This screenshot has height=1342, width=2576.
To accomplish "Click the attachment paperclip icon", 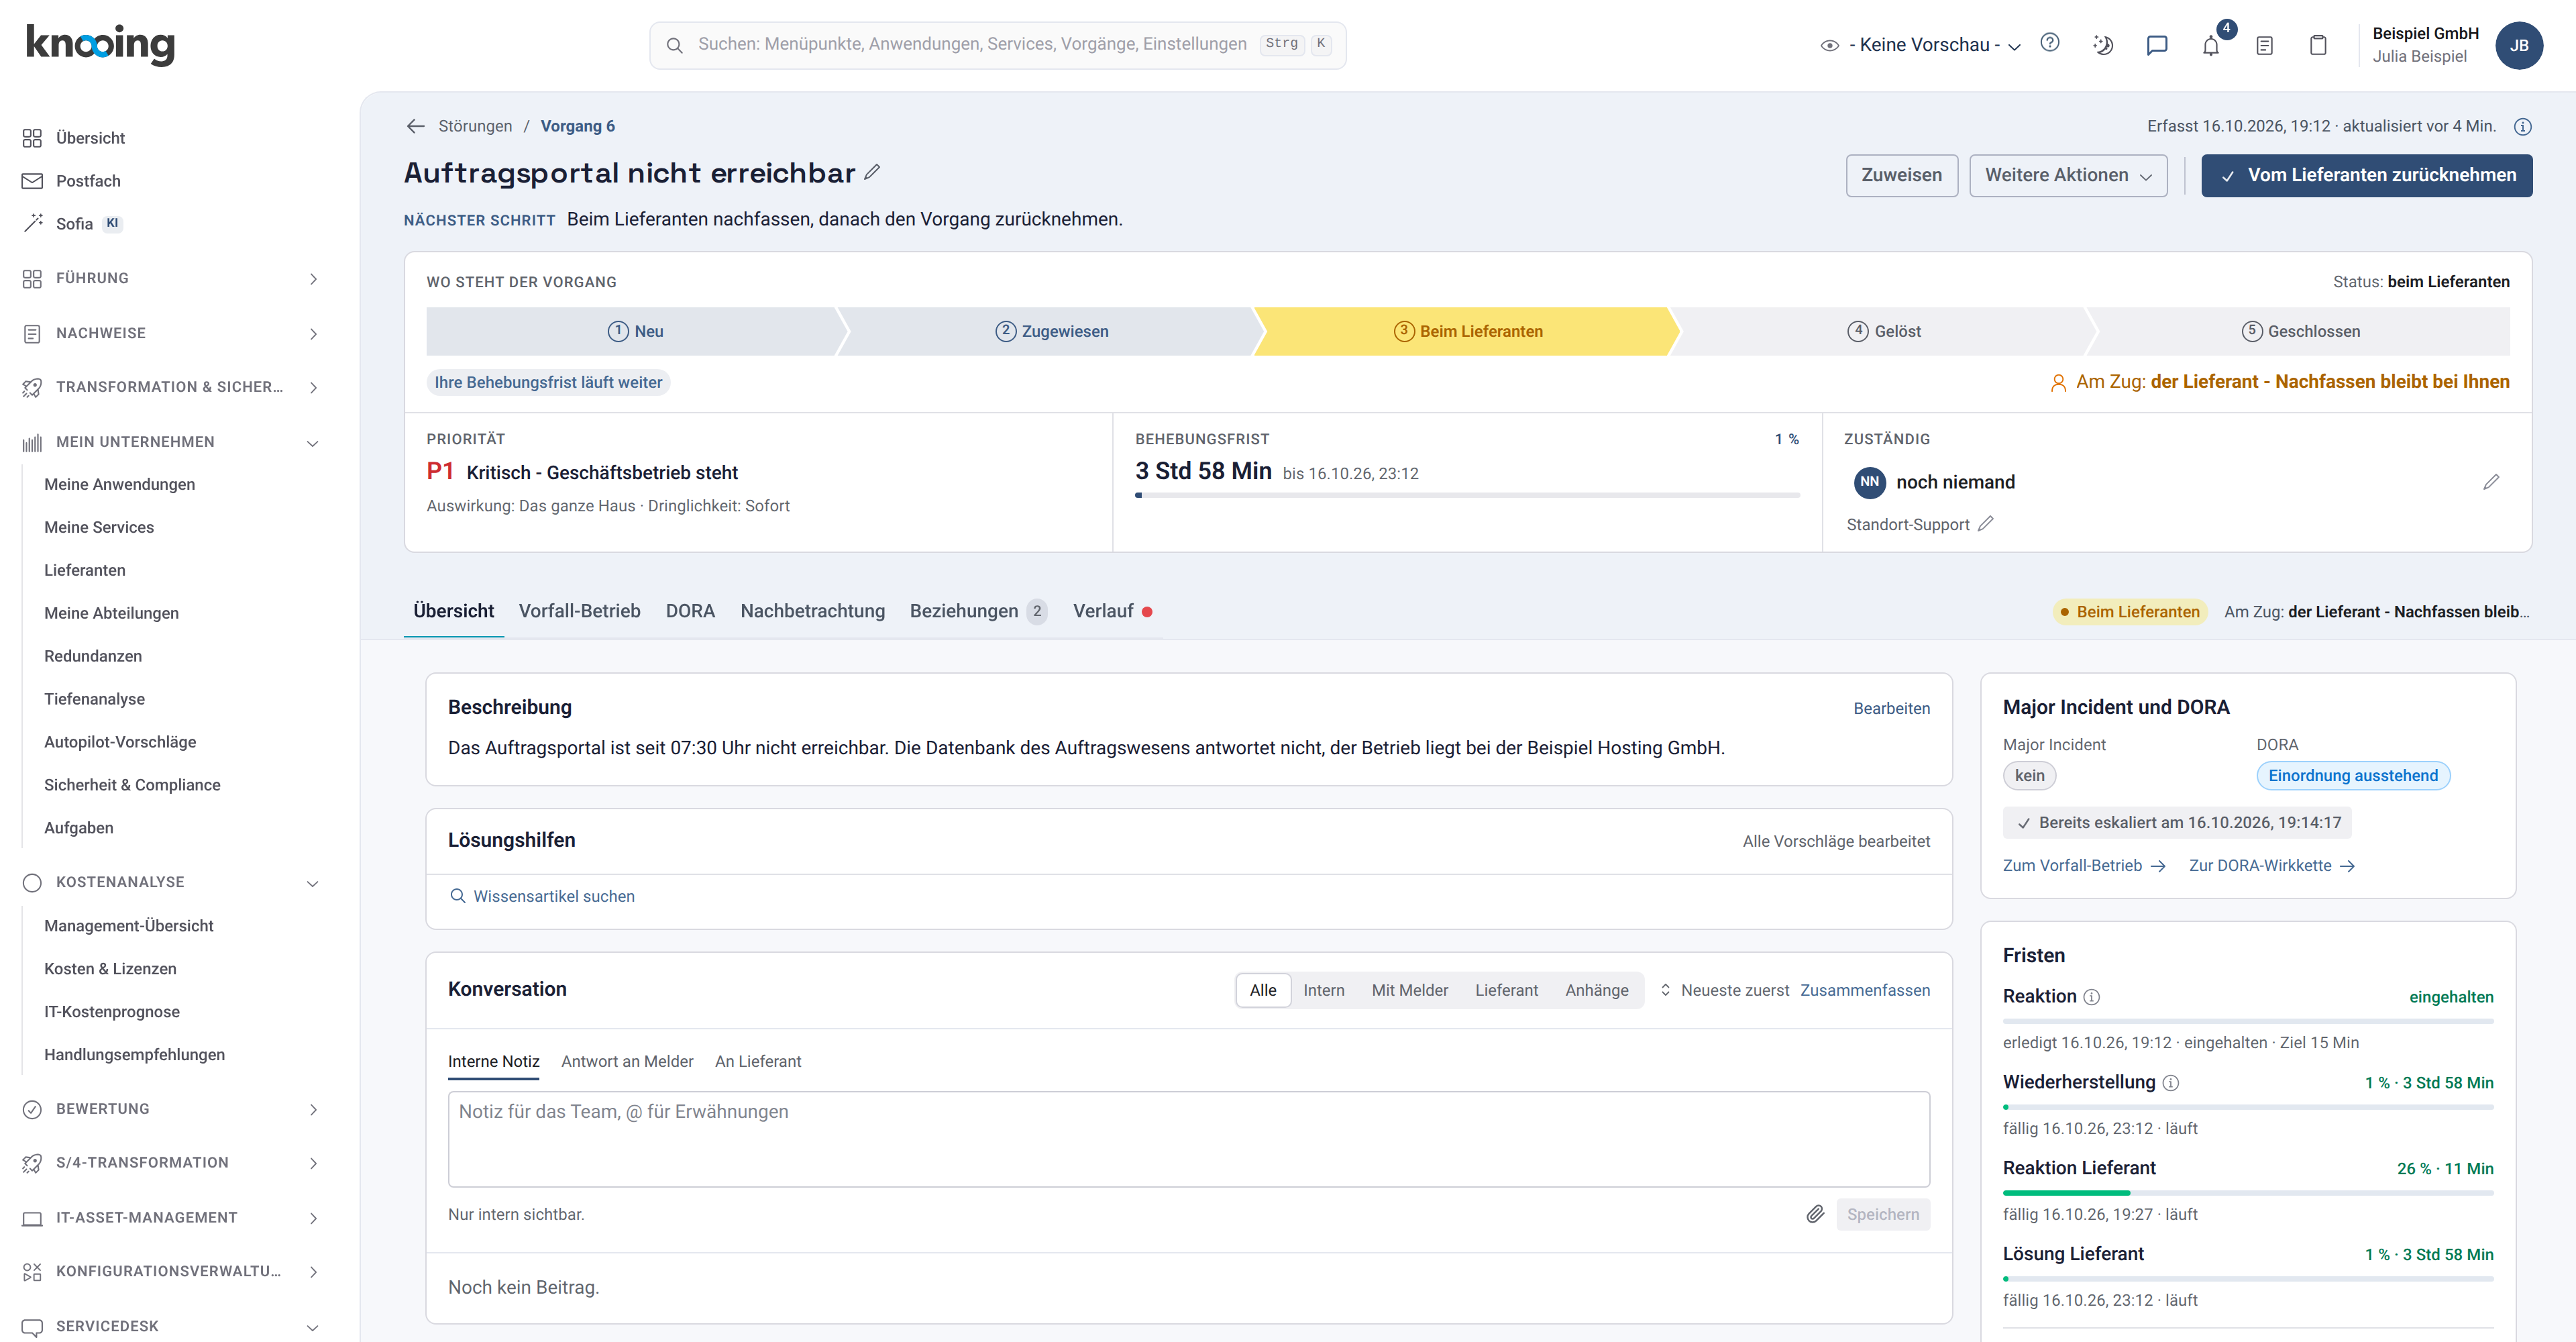I will tap(1815, 1214).
